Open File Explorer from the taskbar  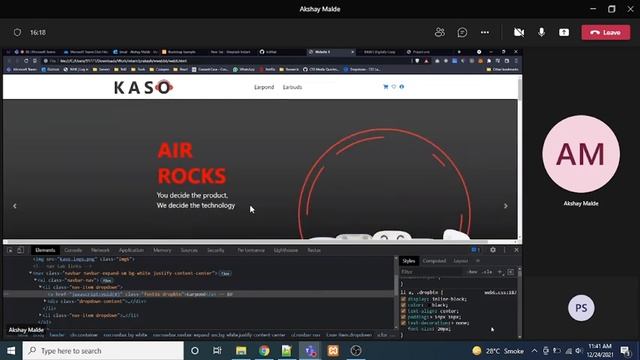tap(241, 351)
